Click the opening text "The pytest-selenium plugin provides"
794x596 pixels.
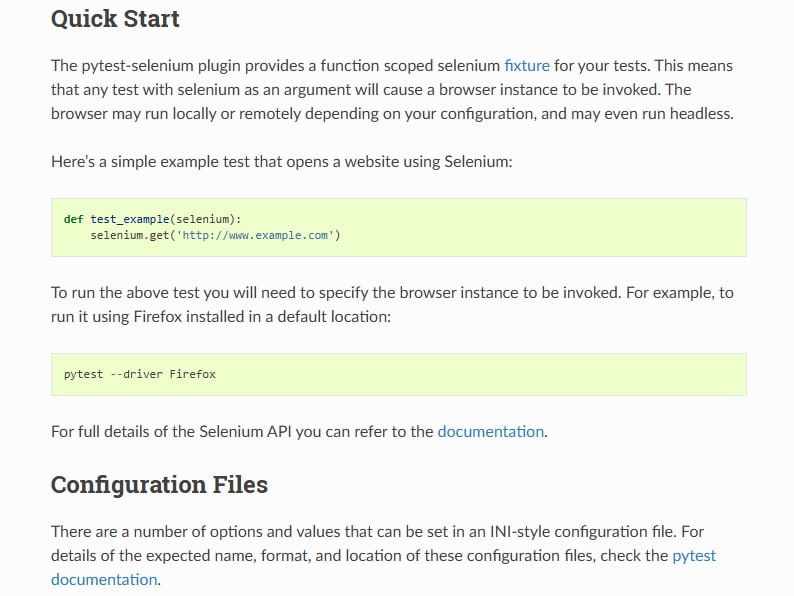point(180,66)
